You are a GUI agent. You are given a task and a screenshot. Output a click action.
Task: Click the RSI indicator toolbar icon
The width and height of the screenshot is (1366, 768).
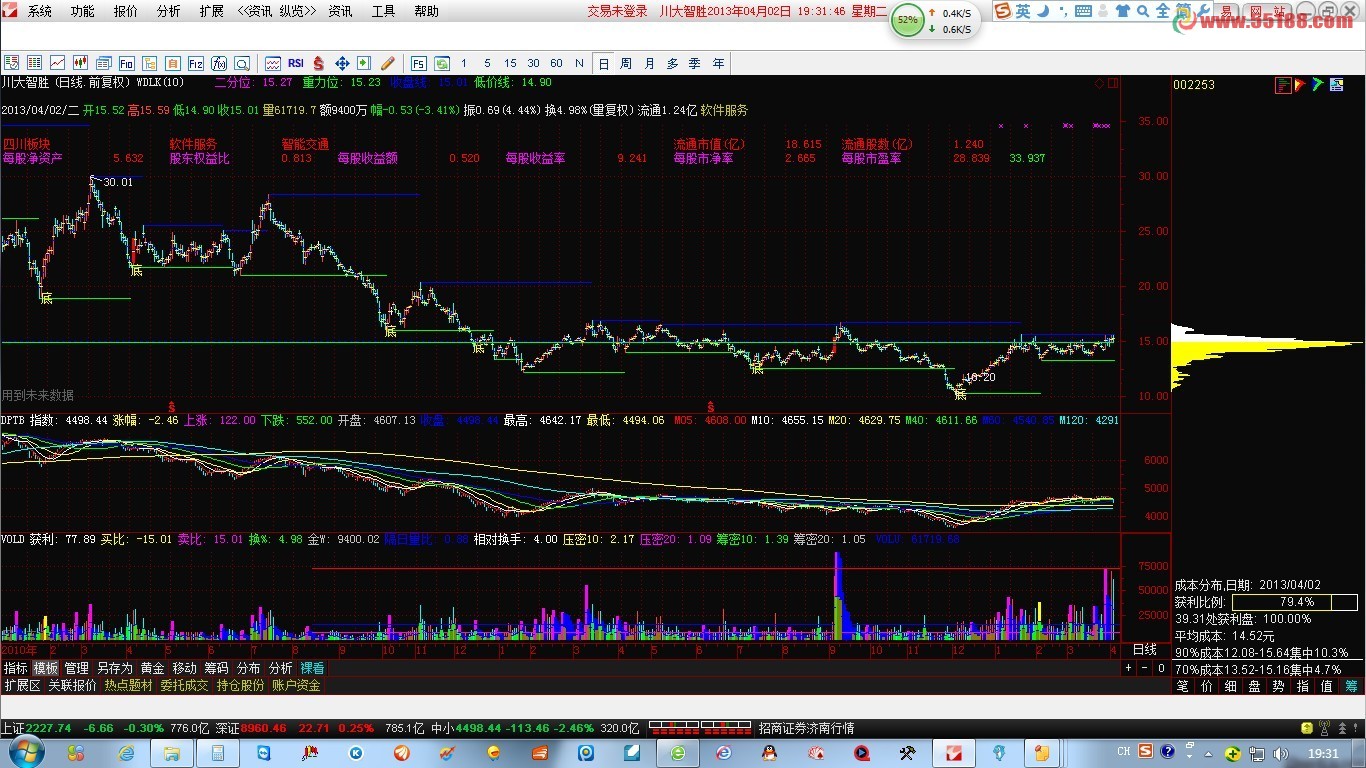(296, 62)
